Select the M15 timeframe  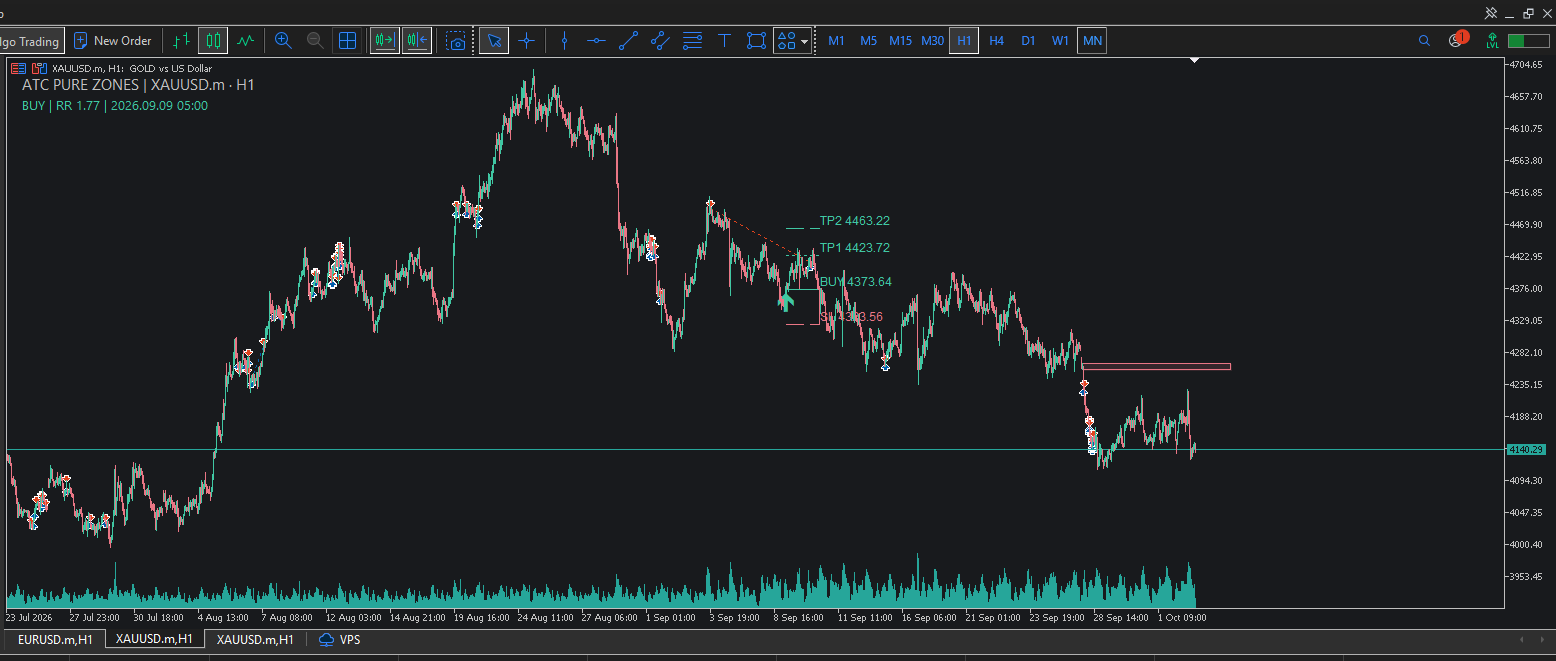(900, 41)
